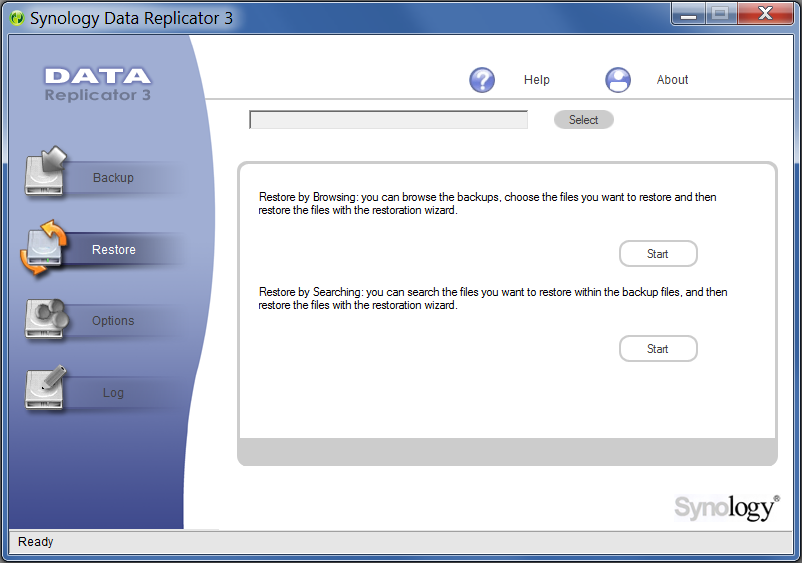
Task: Click the Log drive icon with pencil
Action: pyautogui.click(x=45, y=388)
